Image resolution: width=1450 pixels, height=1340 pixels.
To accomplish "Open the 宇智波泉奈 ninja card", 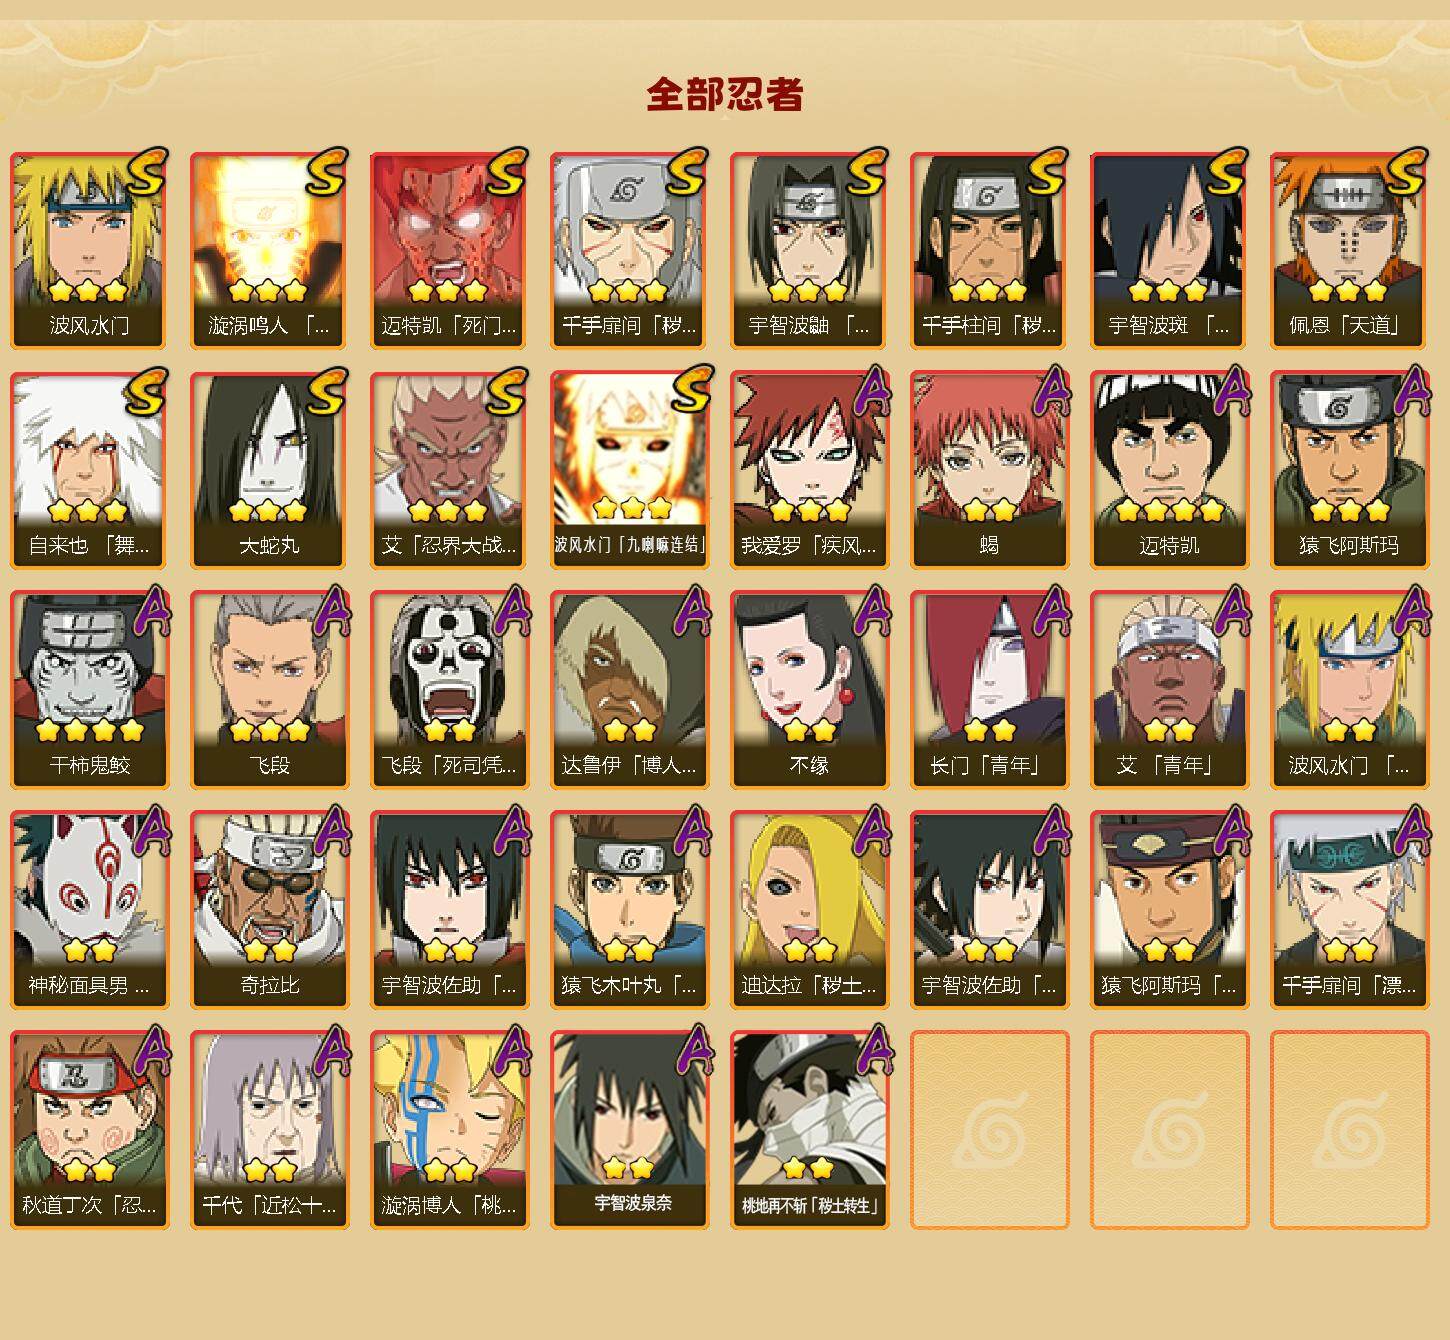I will click(x=629, y=1130).
